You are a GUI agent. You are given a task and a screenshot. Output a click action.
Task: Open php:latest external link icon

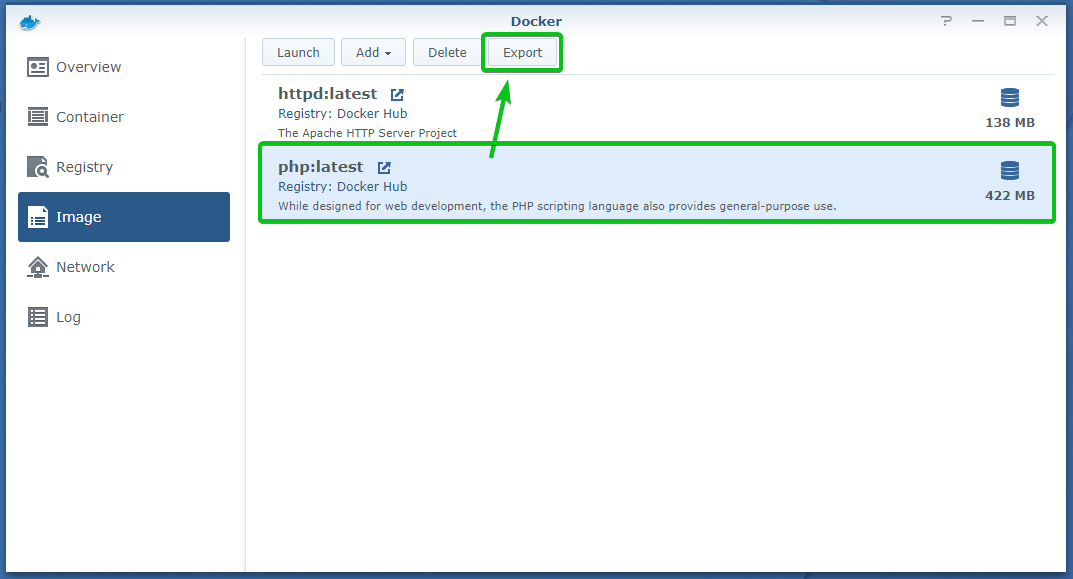(x=384, y=168)
